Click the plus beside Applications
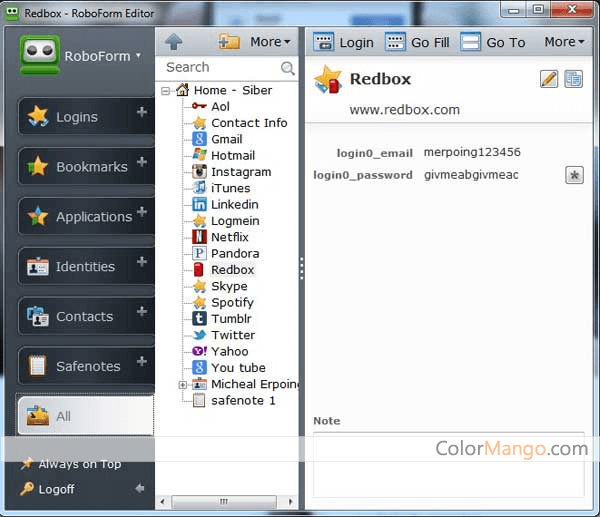 (142, 212)
